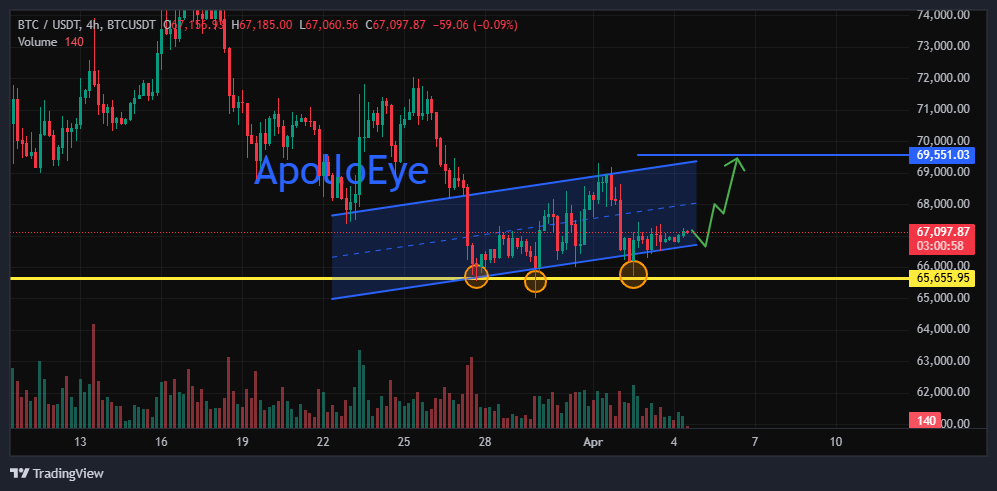
Task: Click the 67,097.87 current price label
Action: [x=944, y=233]
